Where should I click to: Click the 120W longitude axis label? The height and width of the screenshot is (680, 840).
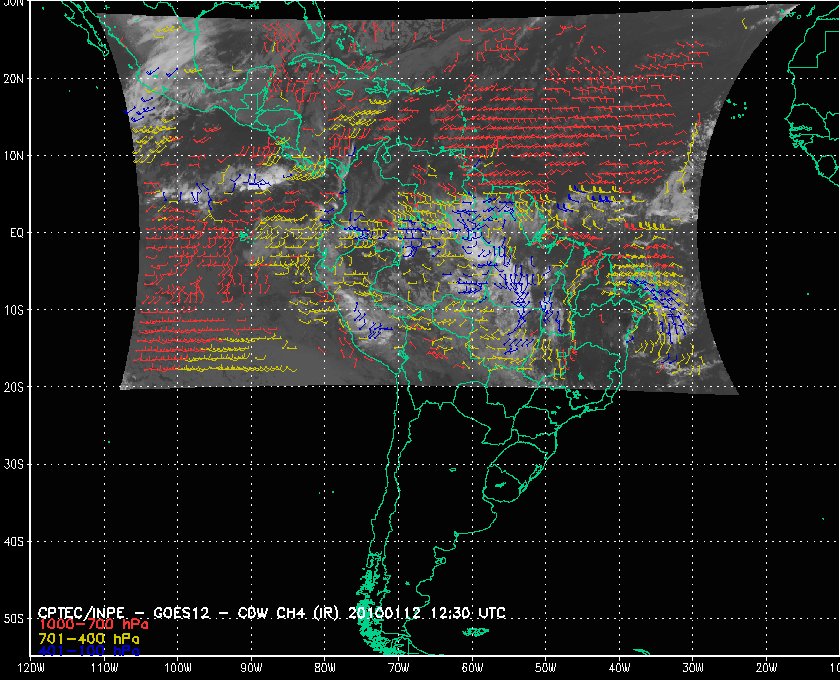[x=30, y=667]
